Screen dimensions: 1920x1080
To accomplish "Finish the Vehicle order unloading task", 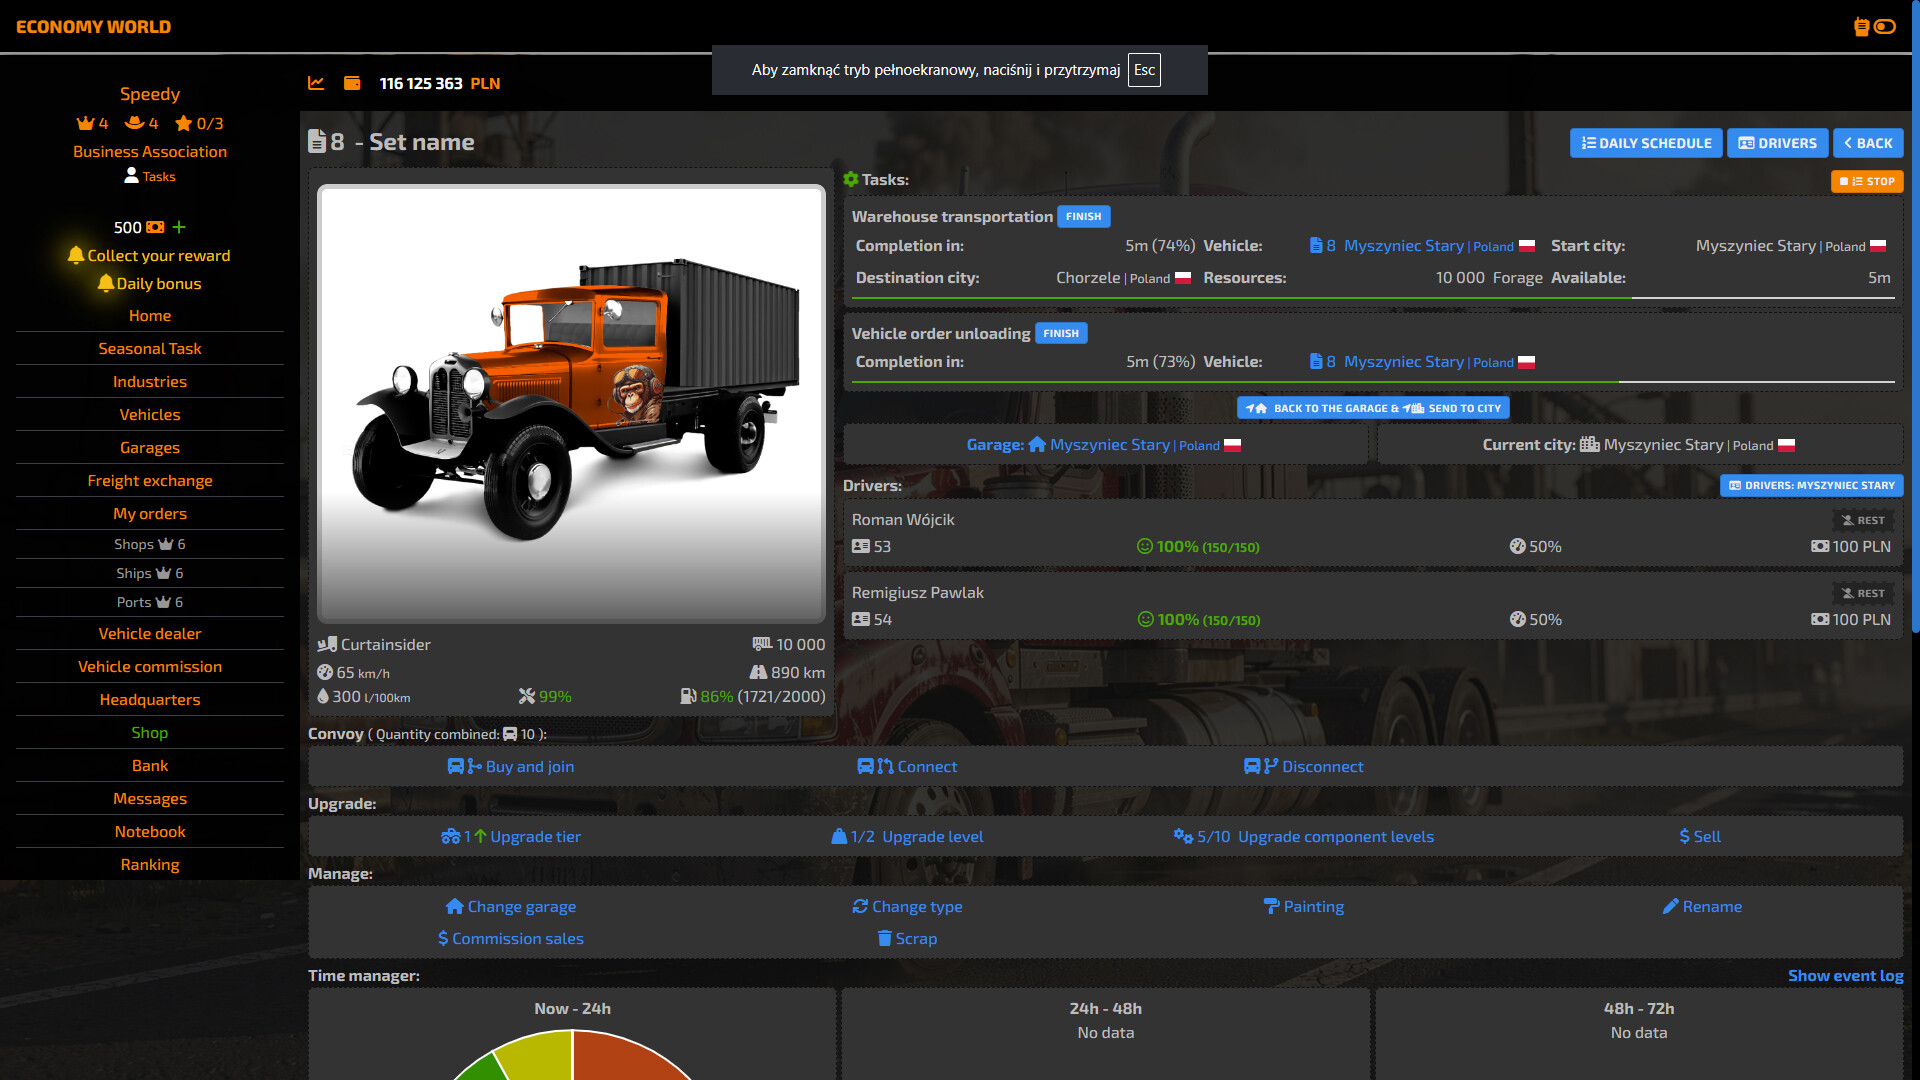I will tap(1061, 333).
